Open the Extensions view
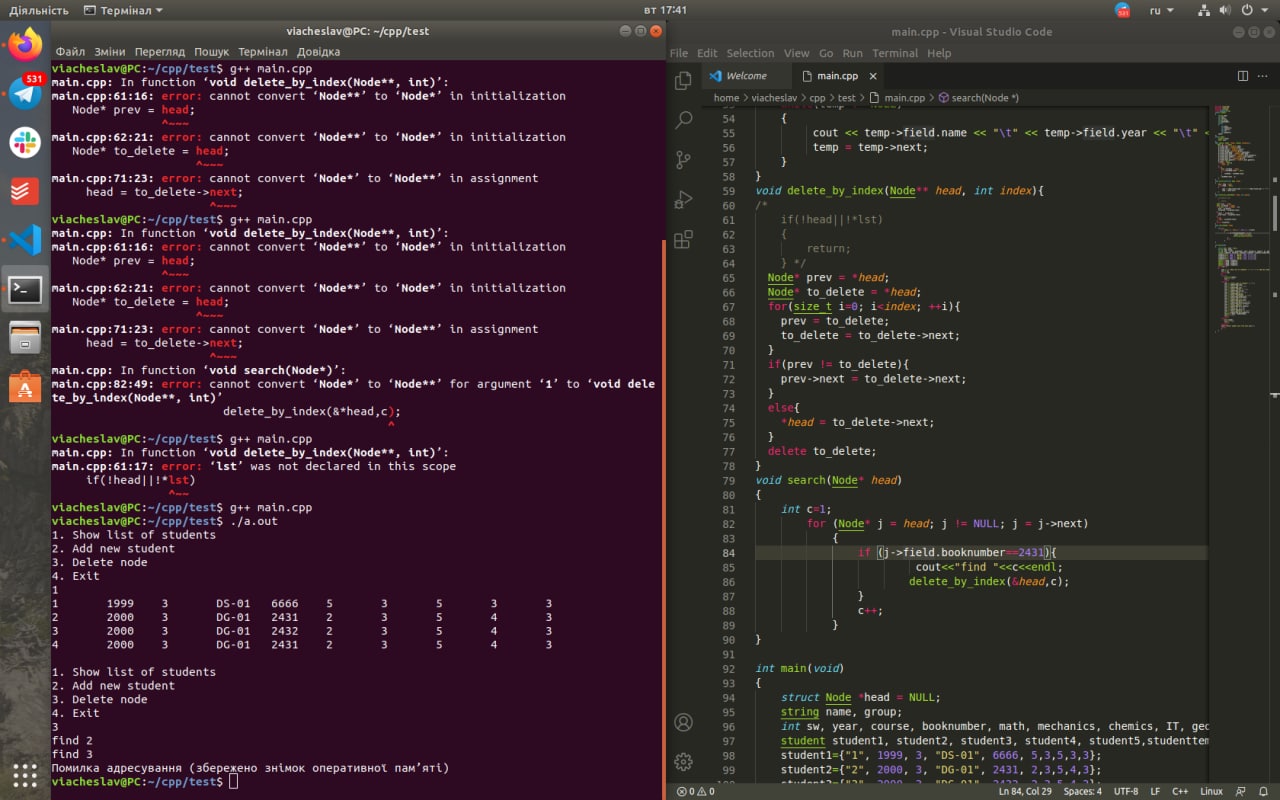 click(x=684, y=239)
